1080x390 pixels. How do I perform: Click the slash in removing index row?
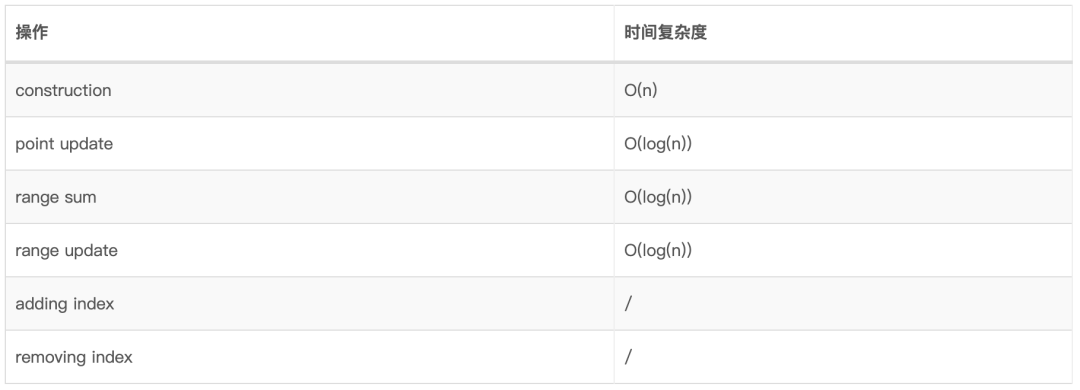[628, 357]
